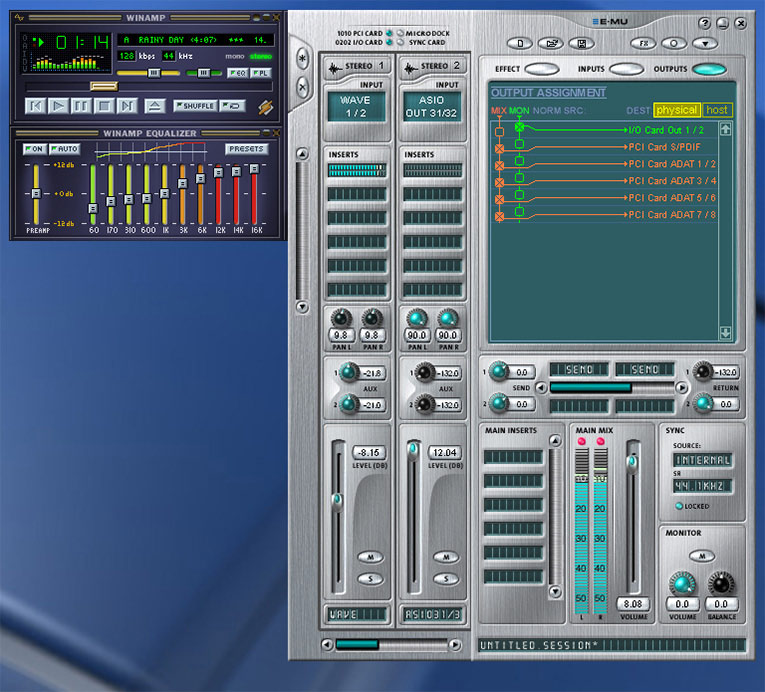Click the Monitor mute M button

701,556
